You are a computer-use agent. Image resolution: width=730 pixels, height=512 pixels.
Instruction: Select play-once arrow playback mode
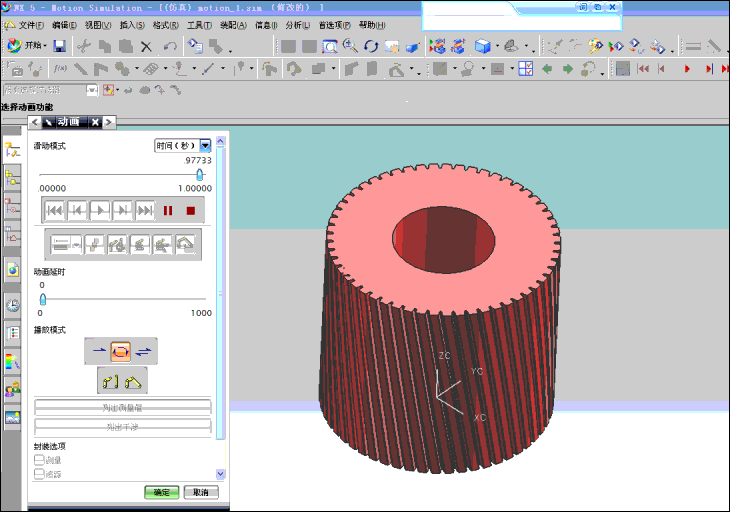(x=99, y=351)
